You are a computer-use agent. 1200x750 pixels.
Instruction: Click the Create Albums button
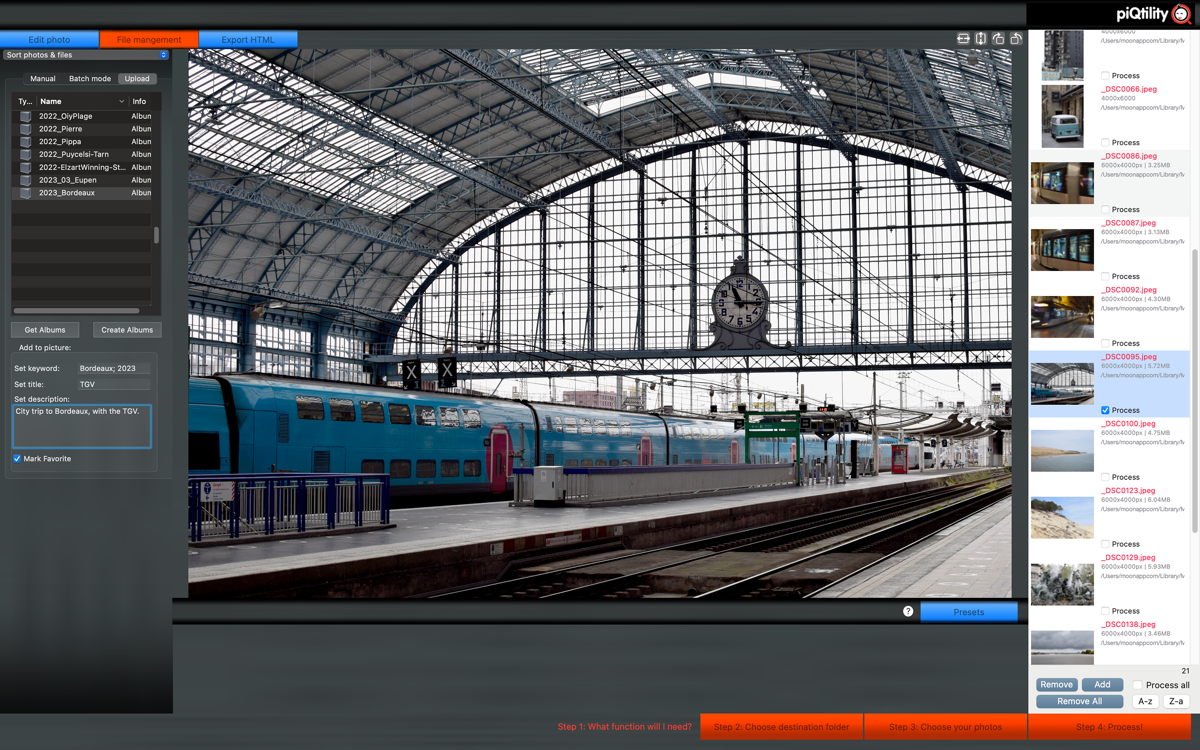pos(127,330)
